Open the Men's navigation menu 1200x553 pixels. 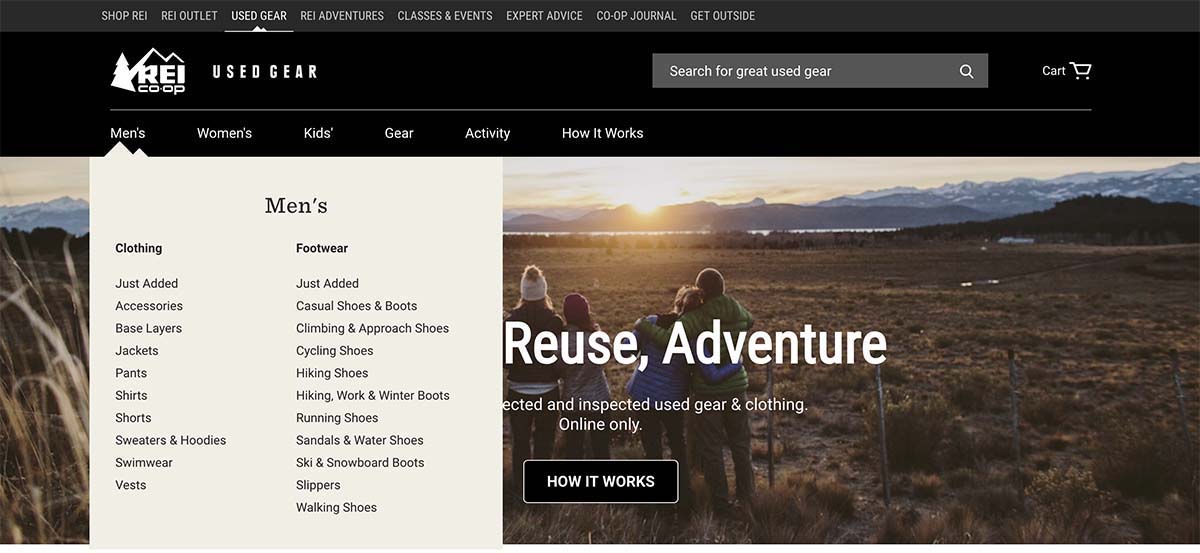point(128,133)
